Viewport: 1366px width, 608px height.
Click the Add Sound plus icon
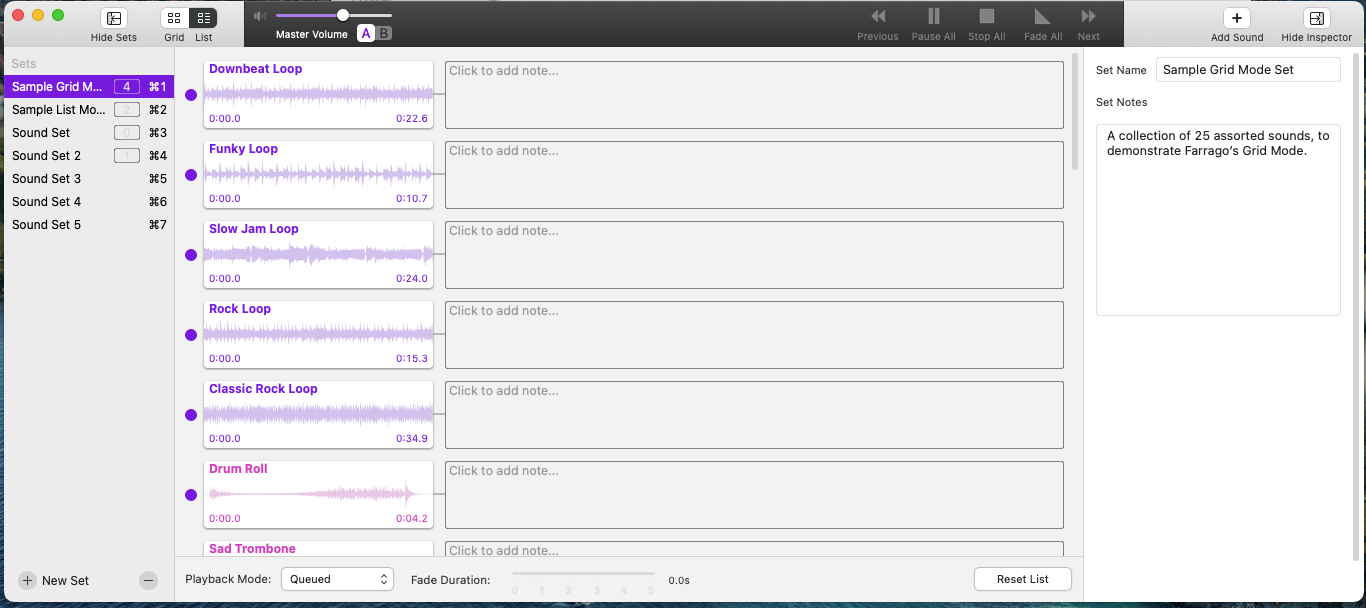[x=1236, y=18]
